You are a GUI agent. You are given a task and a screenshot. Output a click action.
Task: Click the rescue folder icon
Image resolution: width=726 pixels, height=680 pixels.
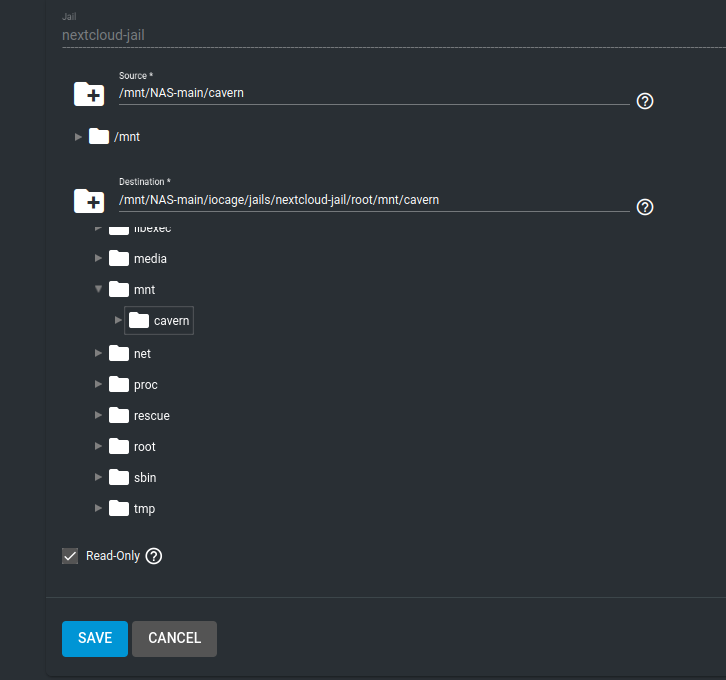click(119, 416)
